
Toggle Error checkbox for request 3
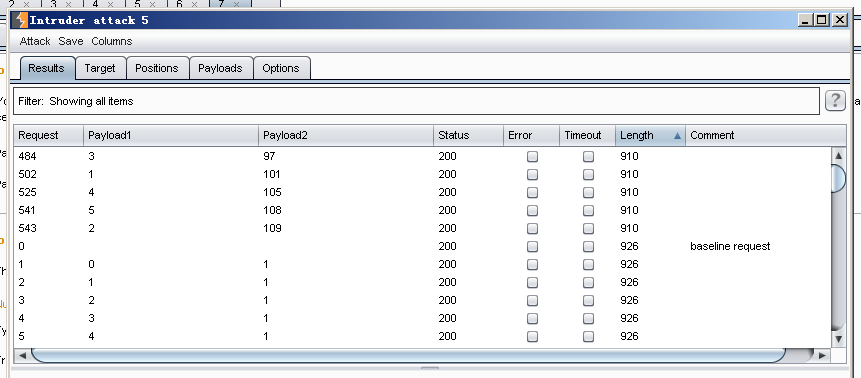click(x=532, y=300)
